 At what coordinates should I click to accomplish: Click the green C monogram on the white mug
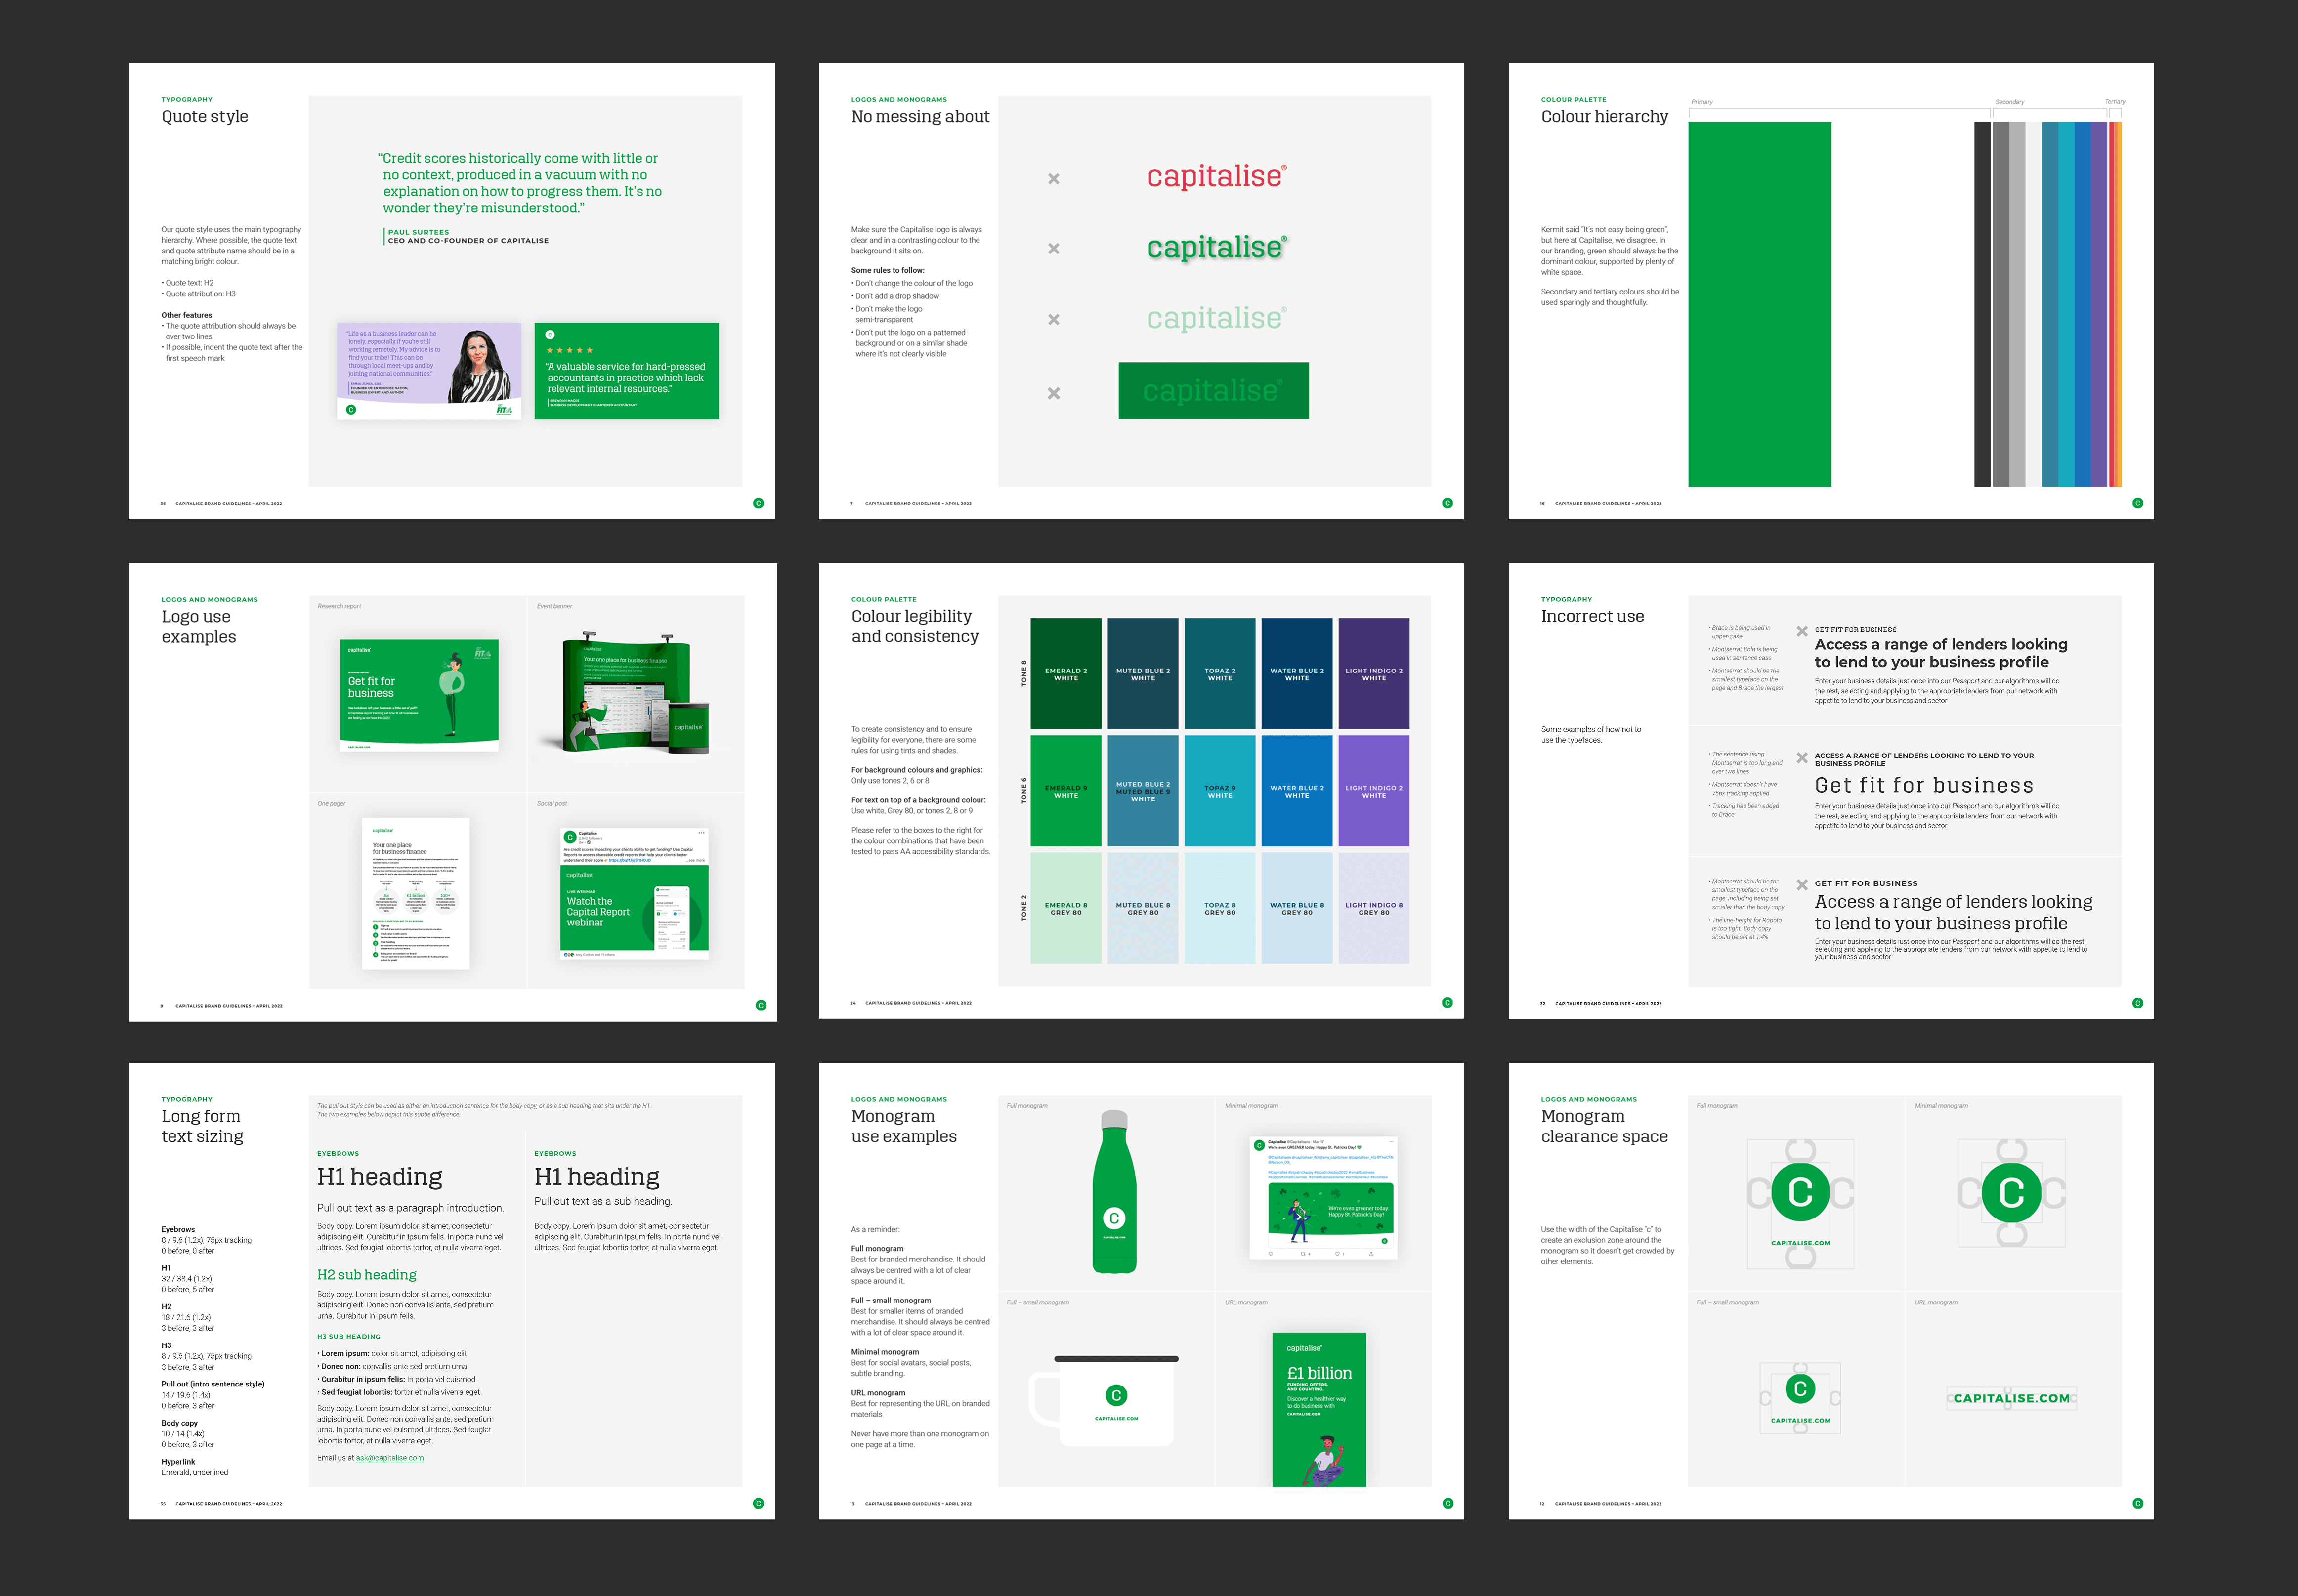[x=1116, y=1395]
